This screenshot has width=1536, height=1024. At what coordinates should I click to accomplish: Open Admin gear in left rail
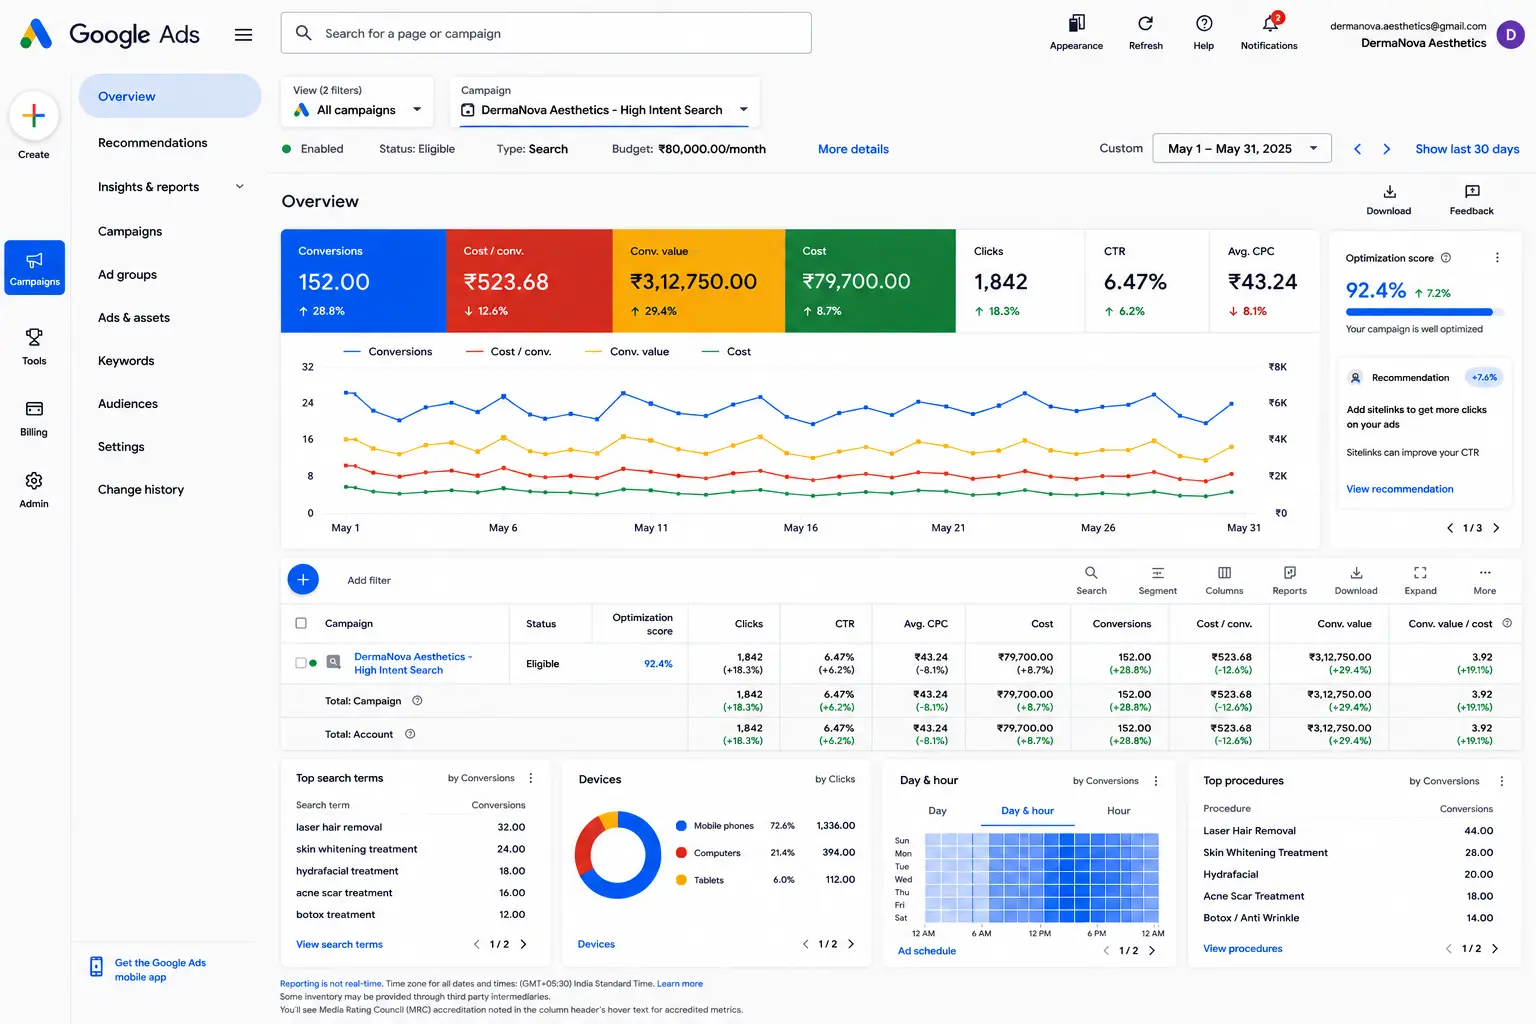pyautogui.click(x=34, y=489)
